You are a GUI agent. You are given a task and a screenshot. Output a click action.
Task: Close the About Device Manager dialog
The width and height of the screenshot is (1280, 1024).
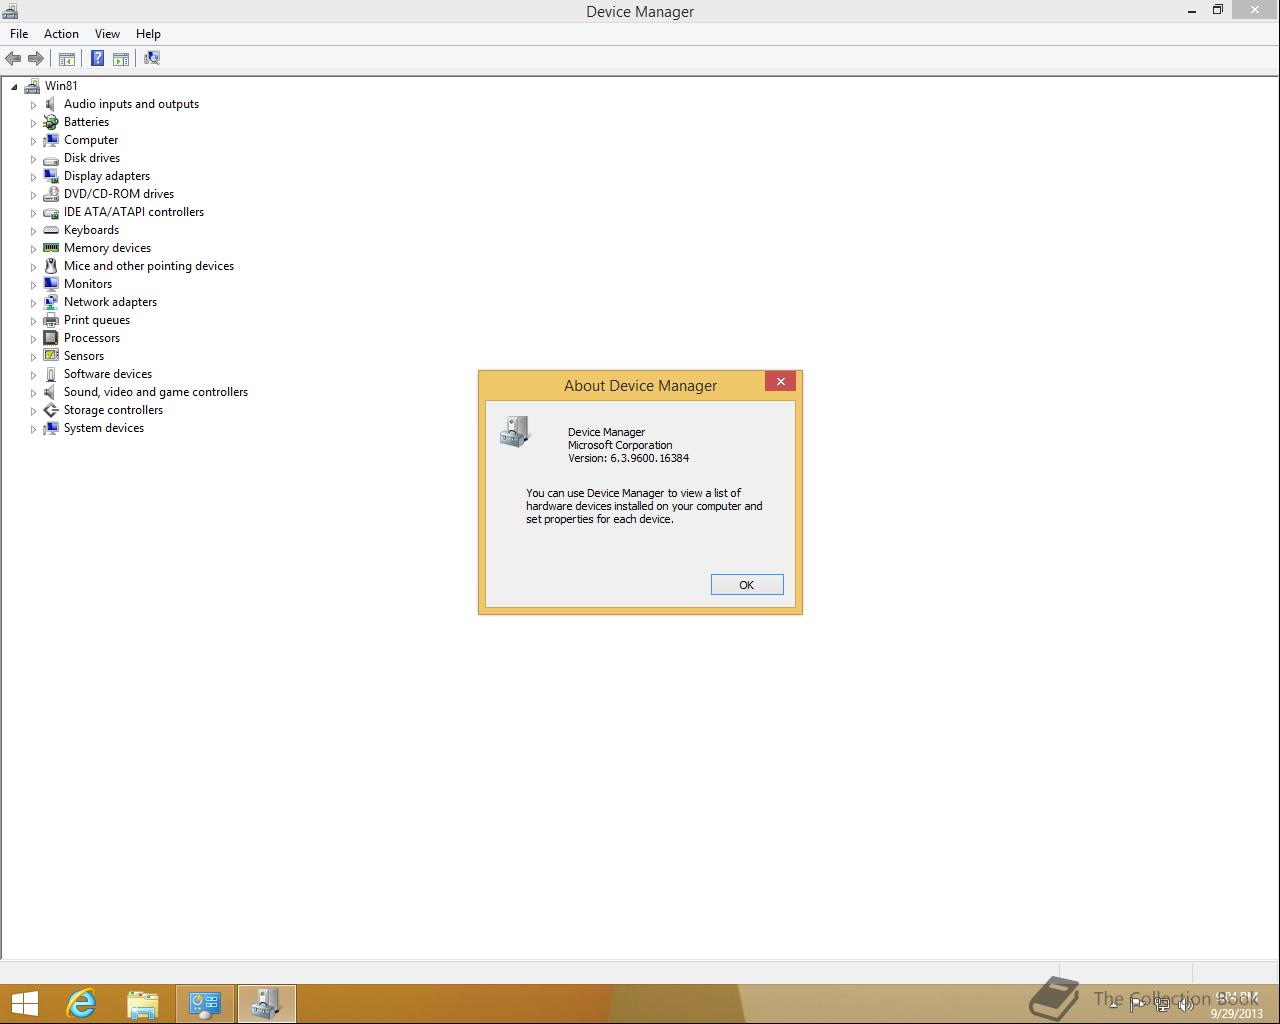click(781, 382)
